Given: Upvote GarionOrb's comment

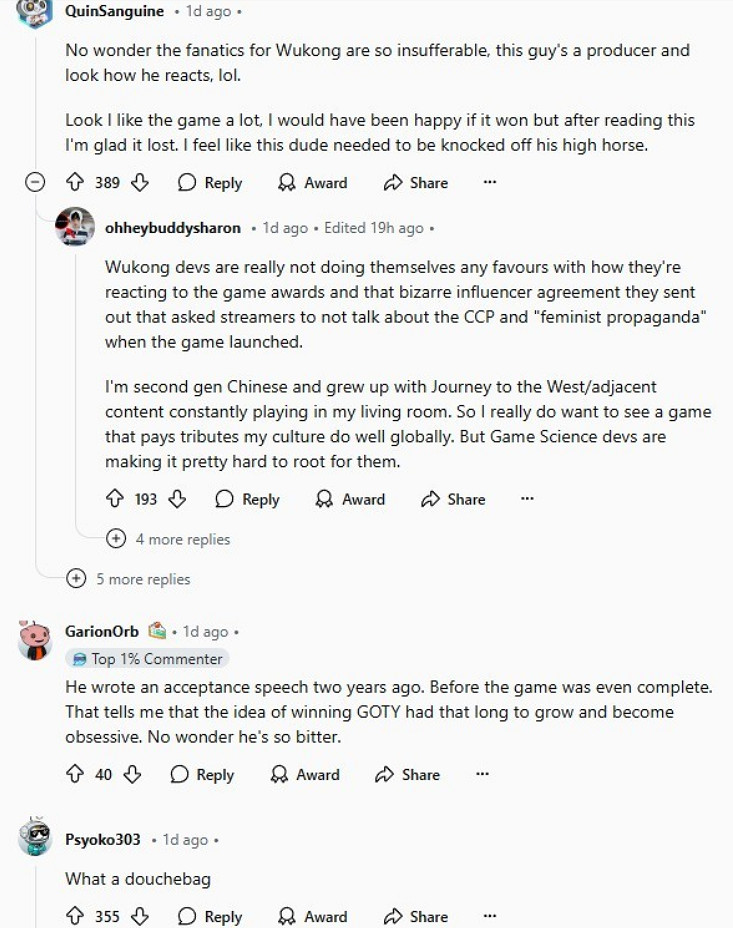Looking at the screenshot, I should (74, 774).
